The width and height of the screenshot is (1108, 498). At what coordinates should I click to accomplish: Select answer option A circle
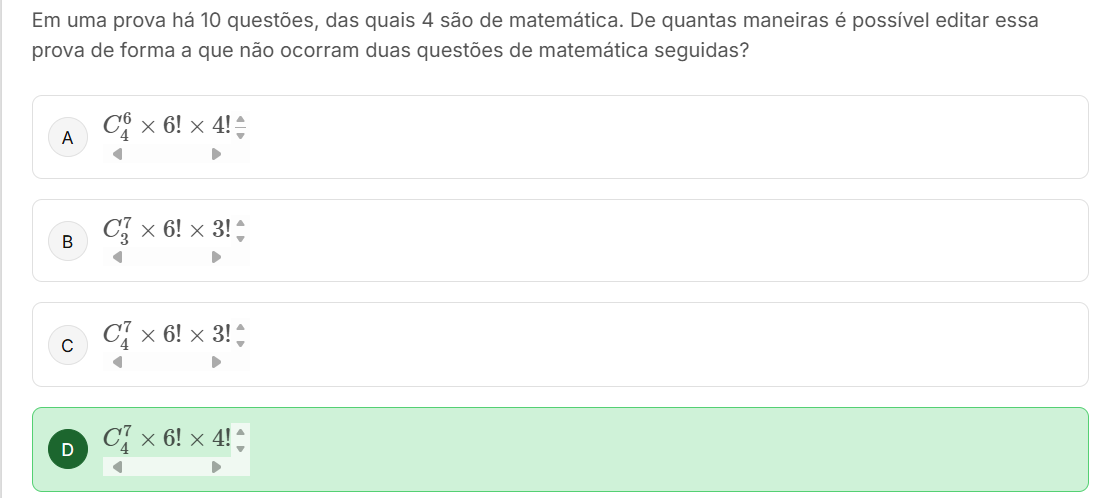(68, 138)
